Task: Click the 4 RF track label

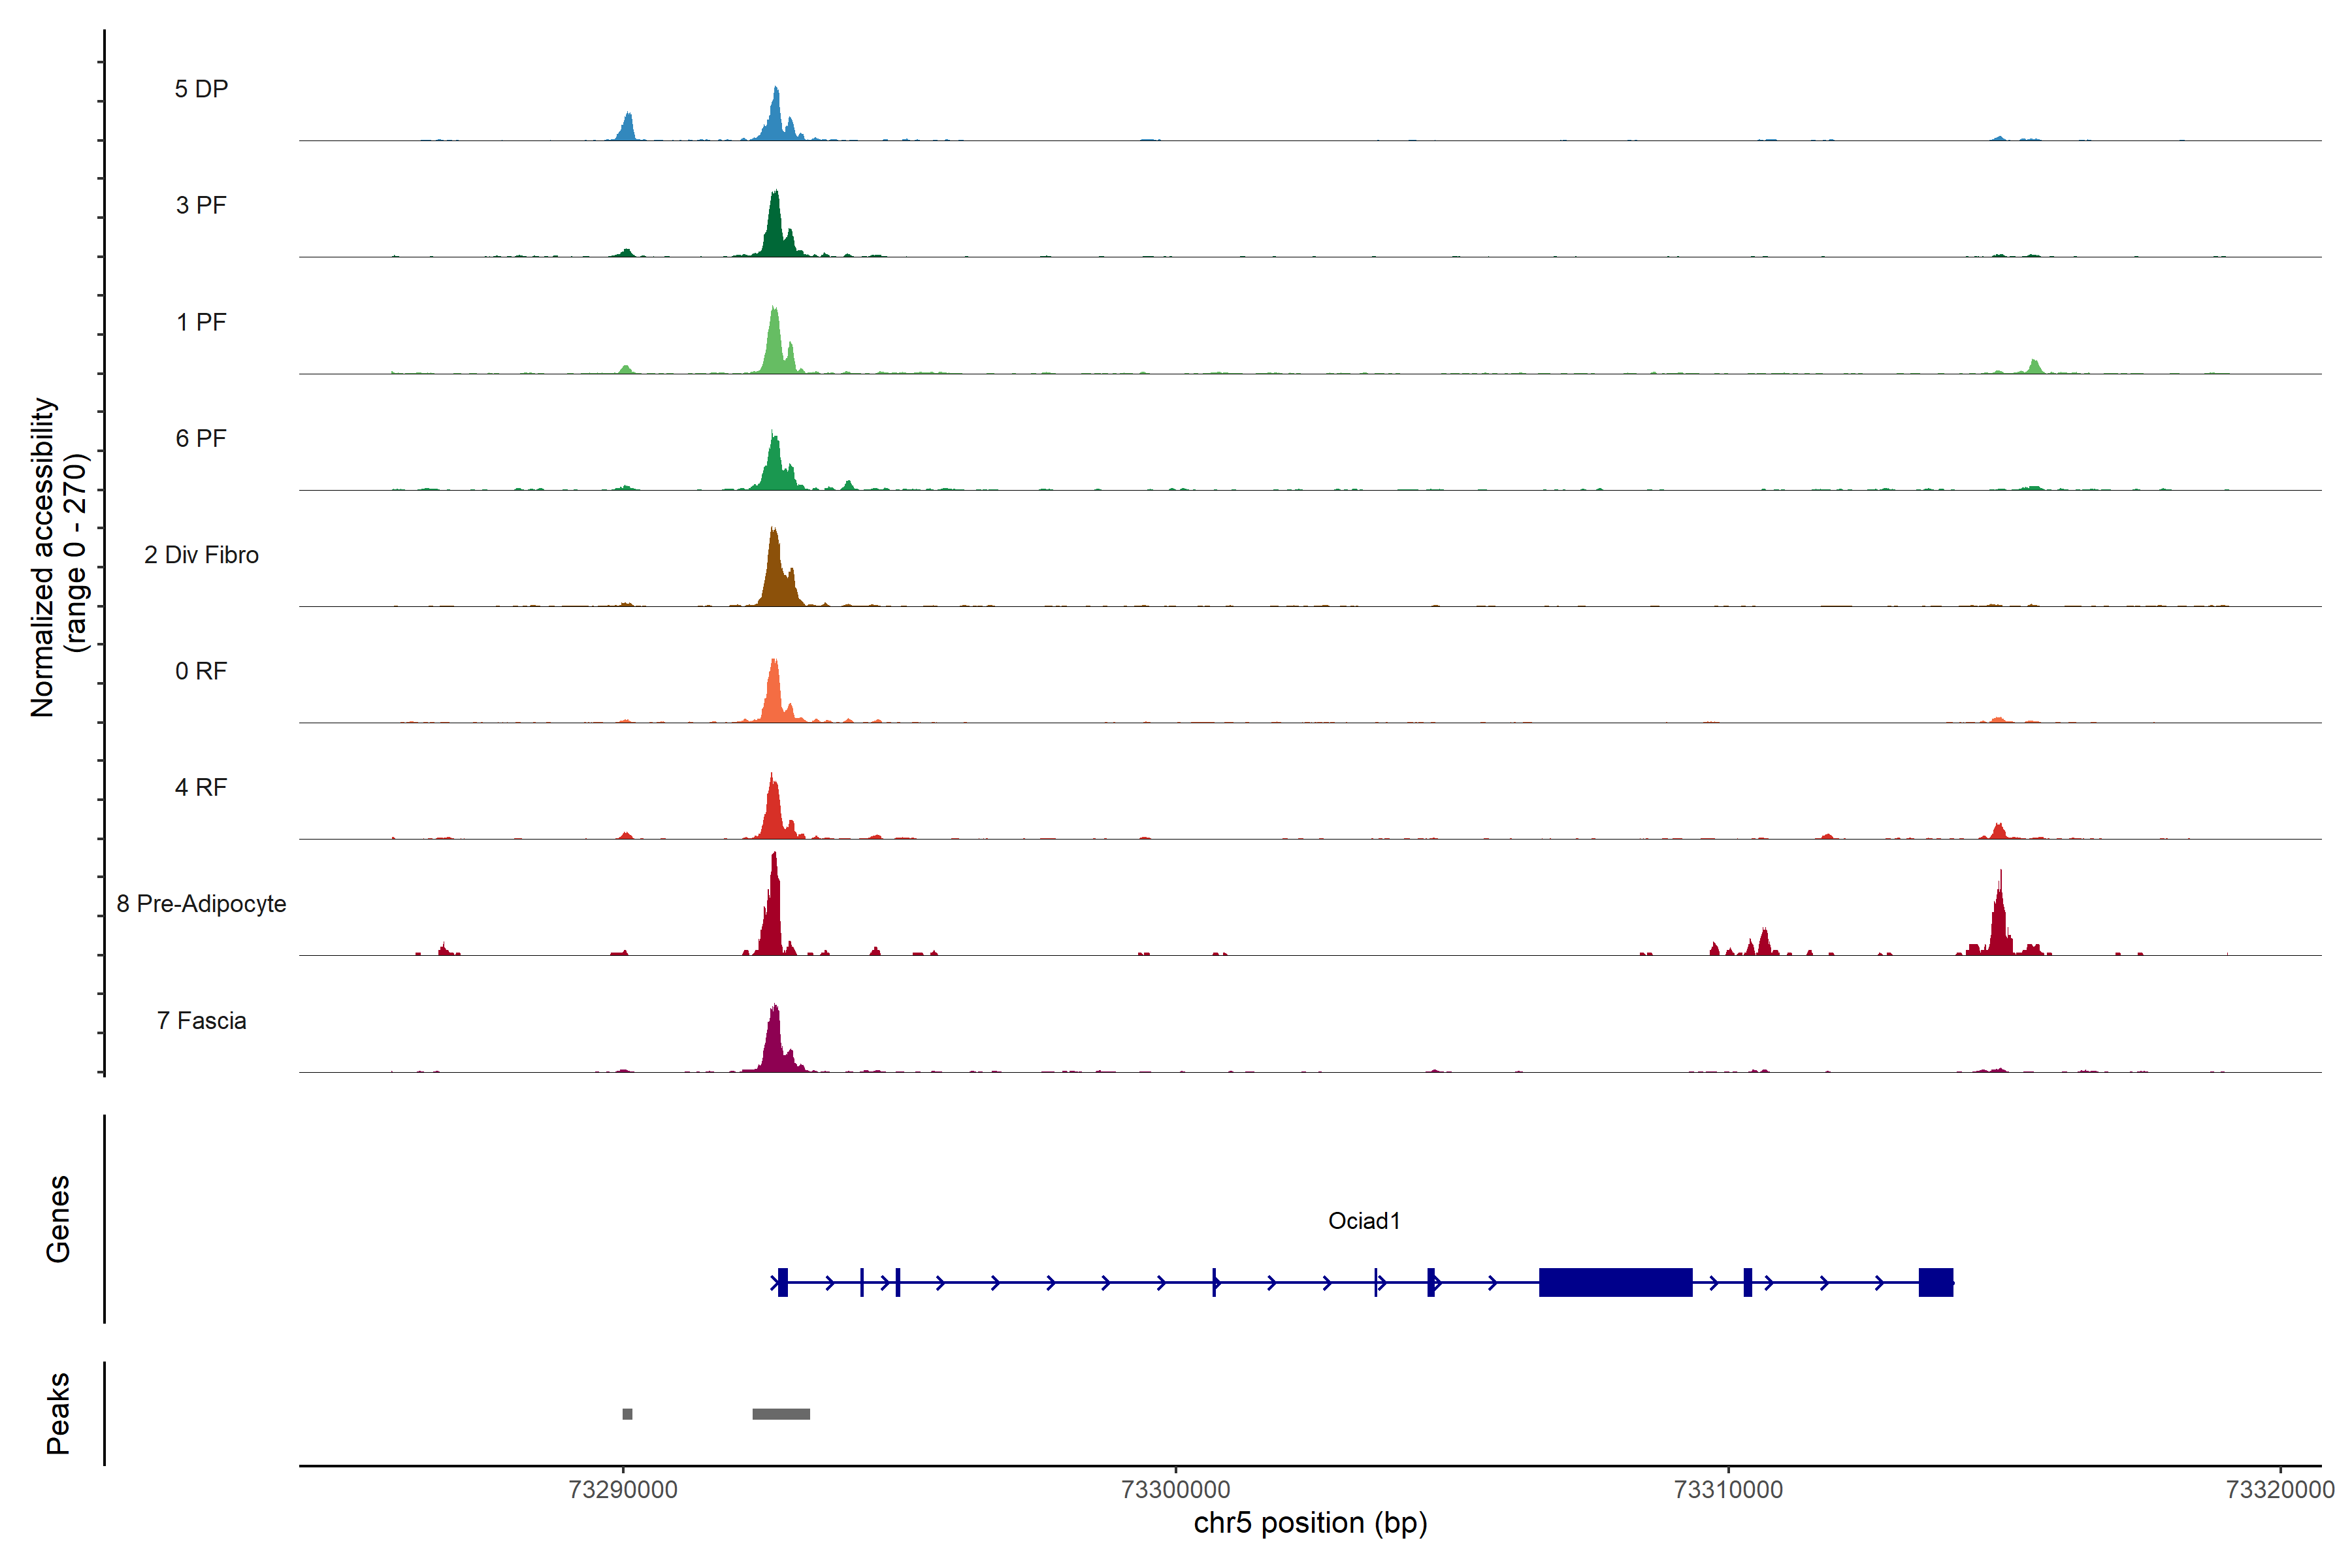Action: pyautogui.click(x=201, y=787)
